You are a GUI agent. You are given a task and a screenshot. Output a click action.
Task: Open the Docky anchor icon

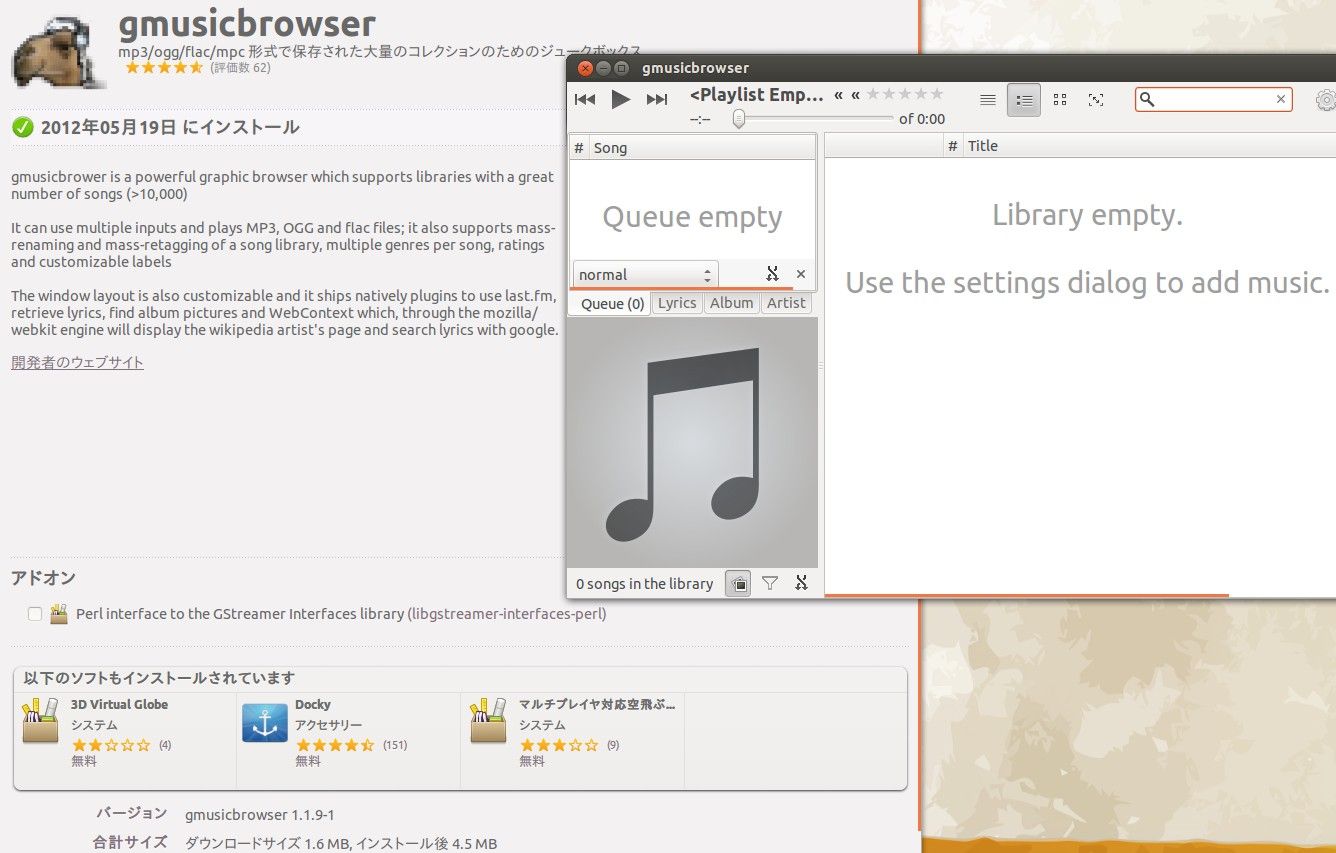(x=265, y=723)
